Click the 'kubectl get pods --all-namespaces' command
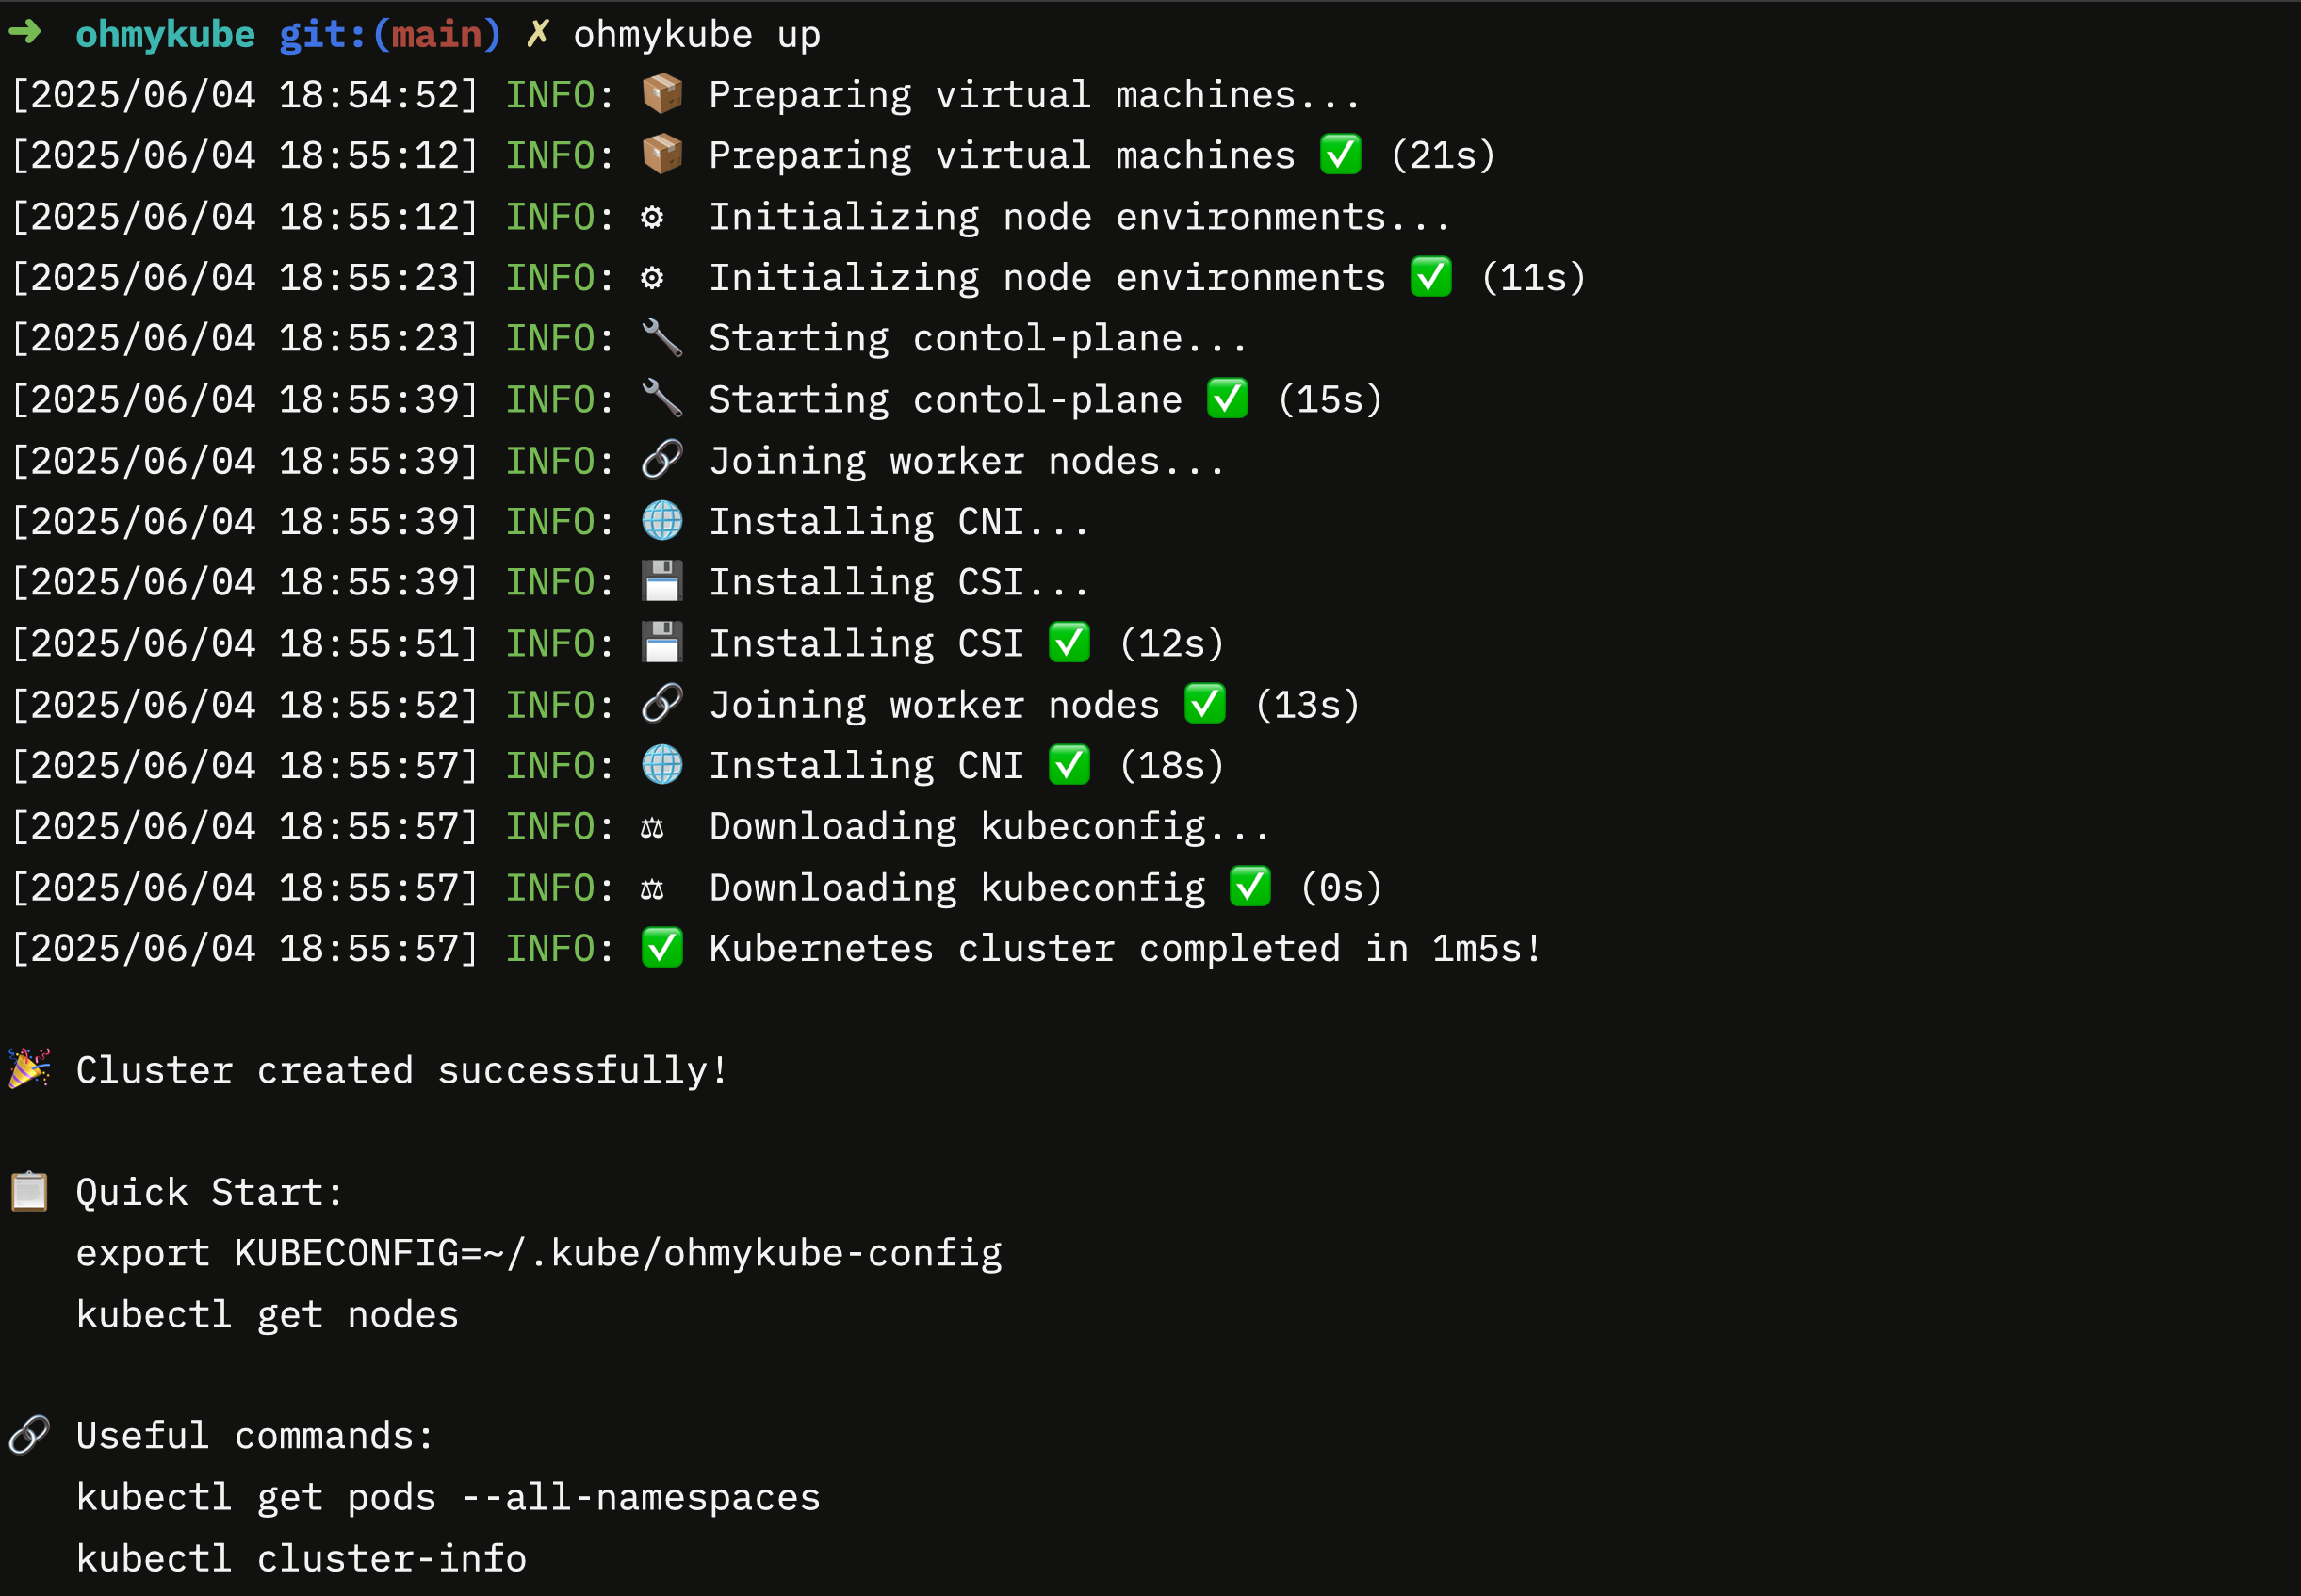 tap(448, 1497)
